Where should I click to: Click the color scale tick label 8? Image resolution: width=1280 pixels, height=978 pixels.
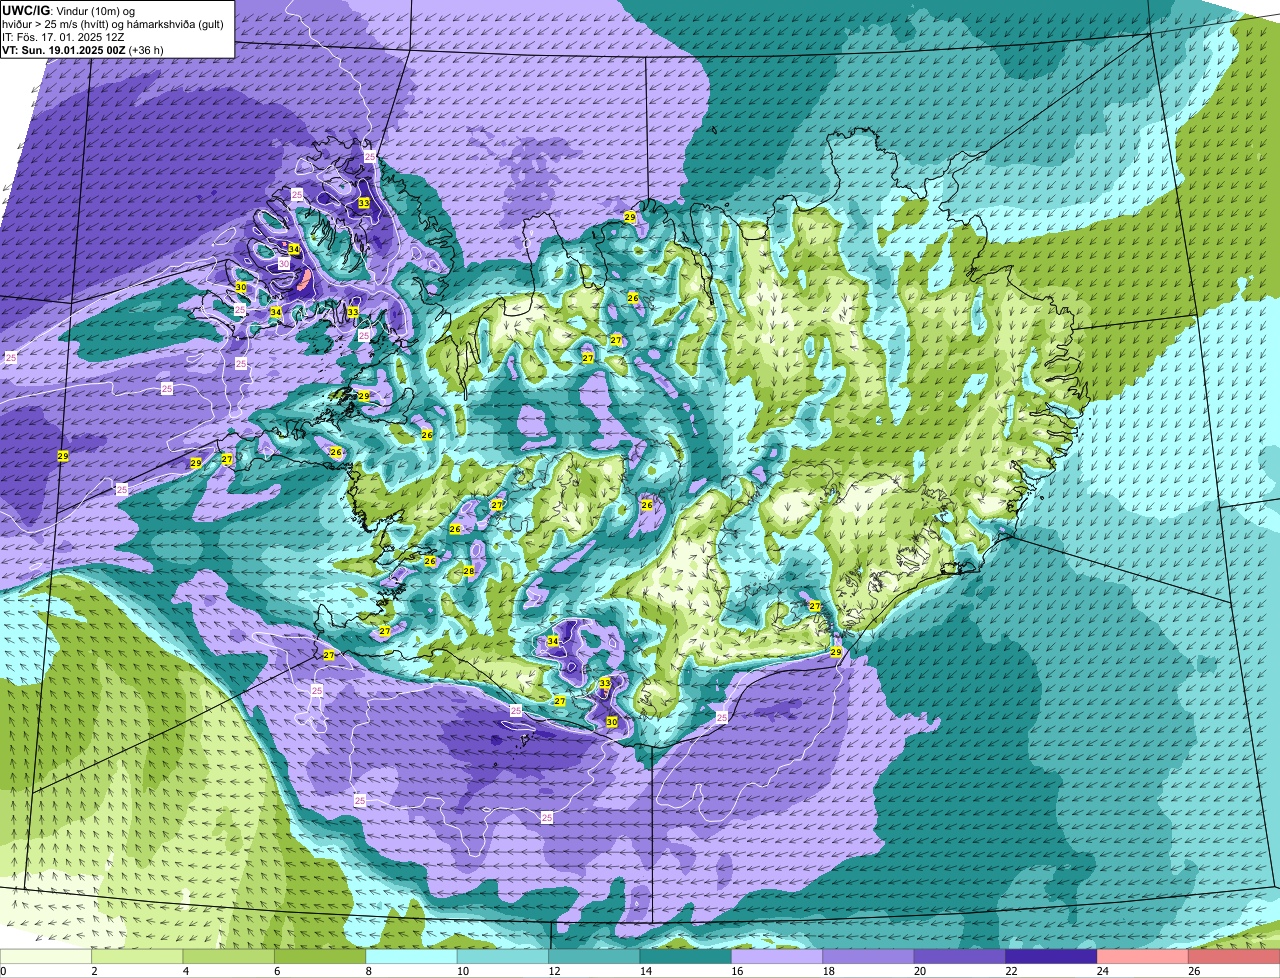[367, 971]
